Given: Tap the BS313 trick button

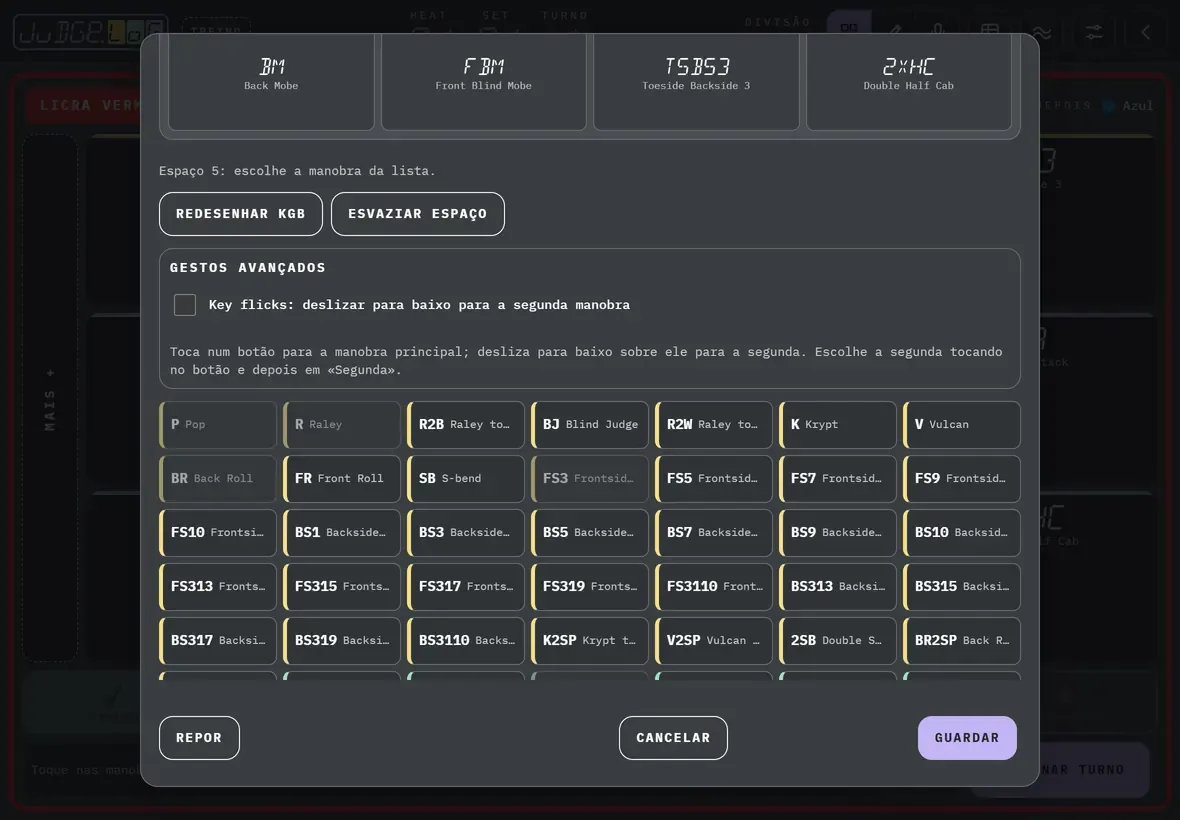Looking at the screenshot, I should pyautogui.click(x=838, y=587).
